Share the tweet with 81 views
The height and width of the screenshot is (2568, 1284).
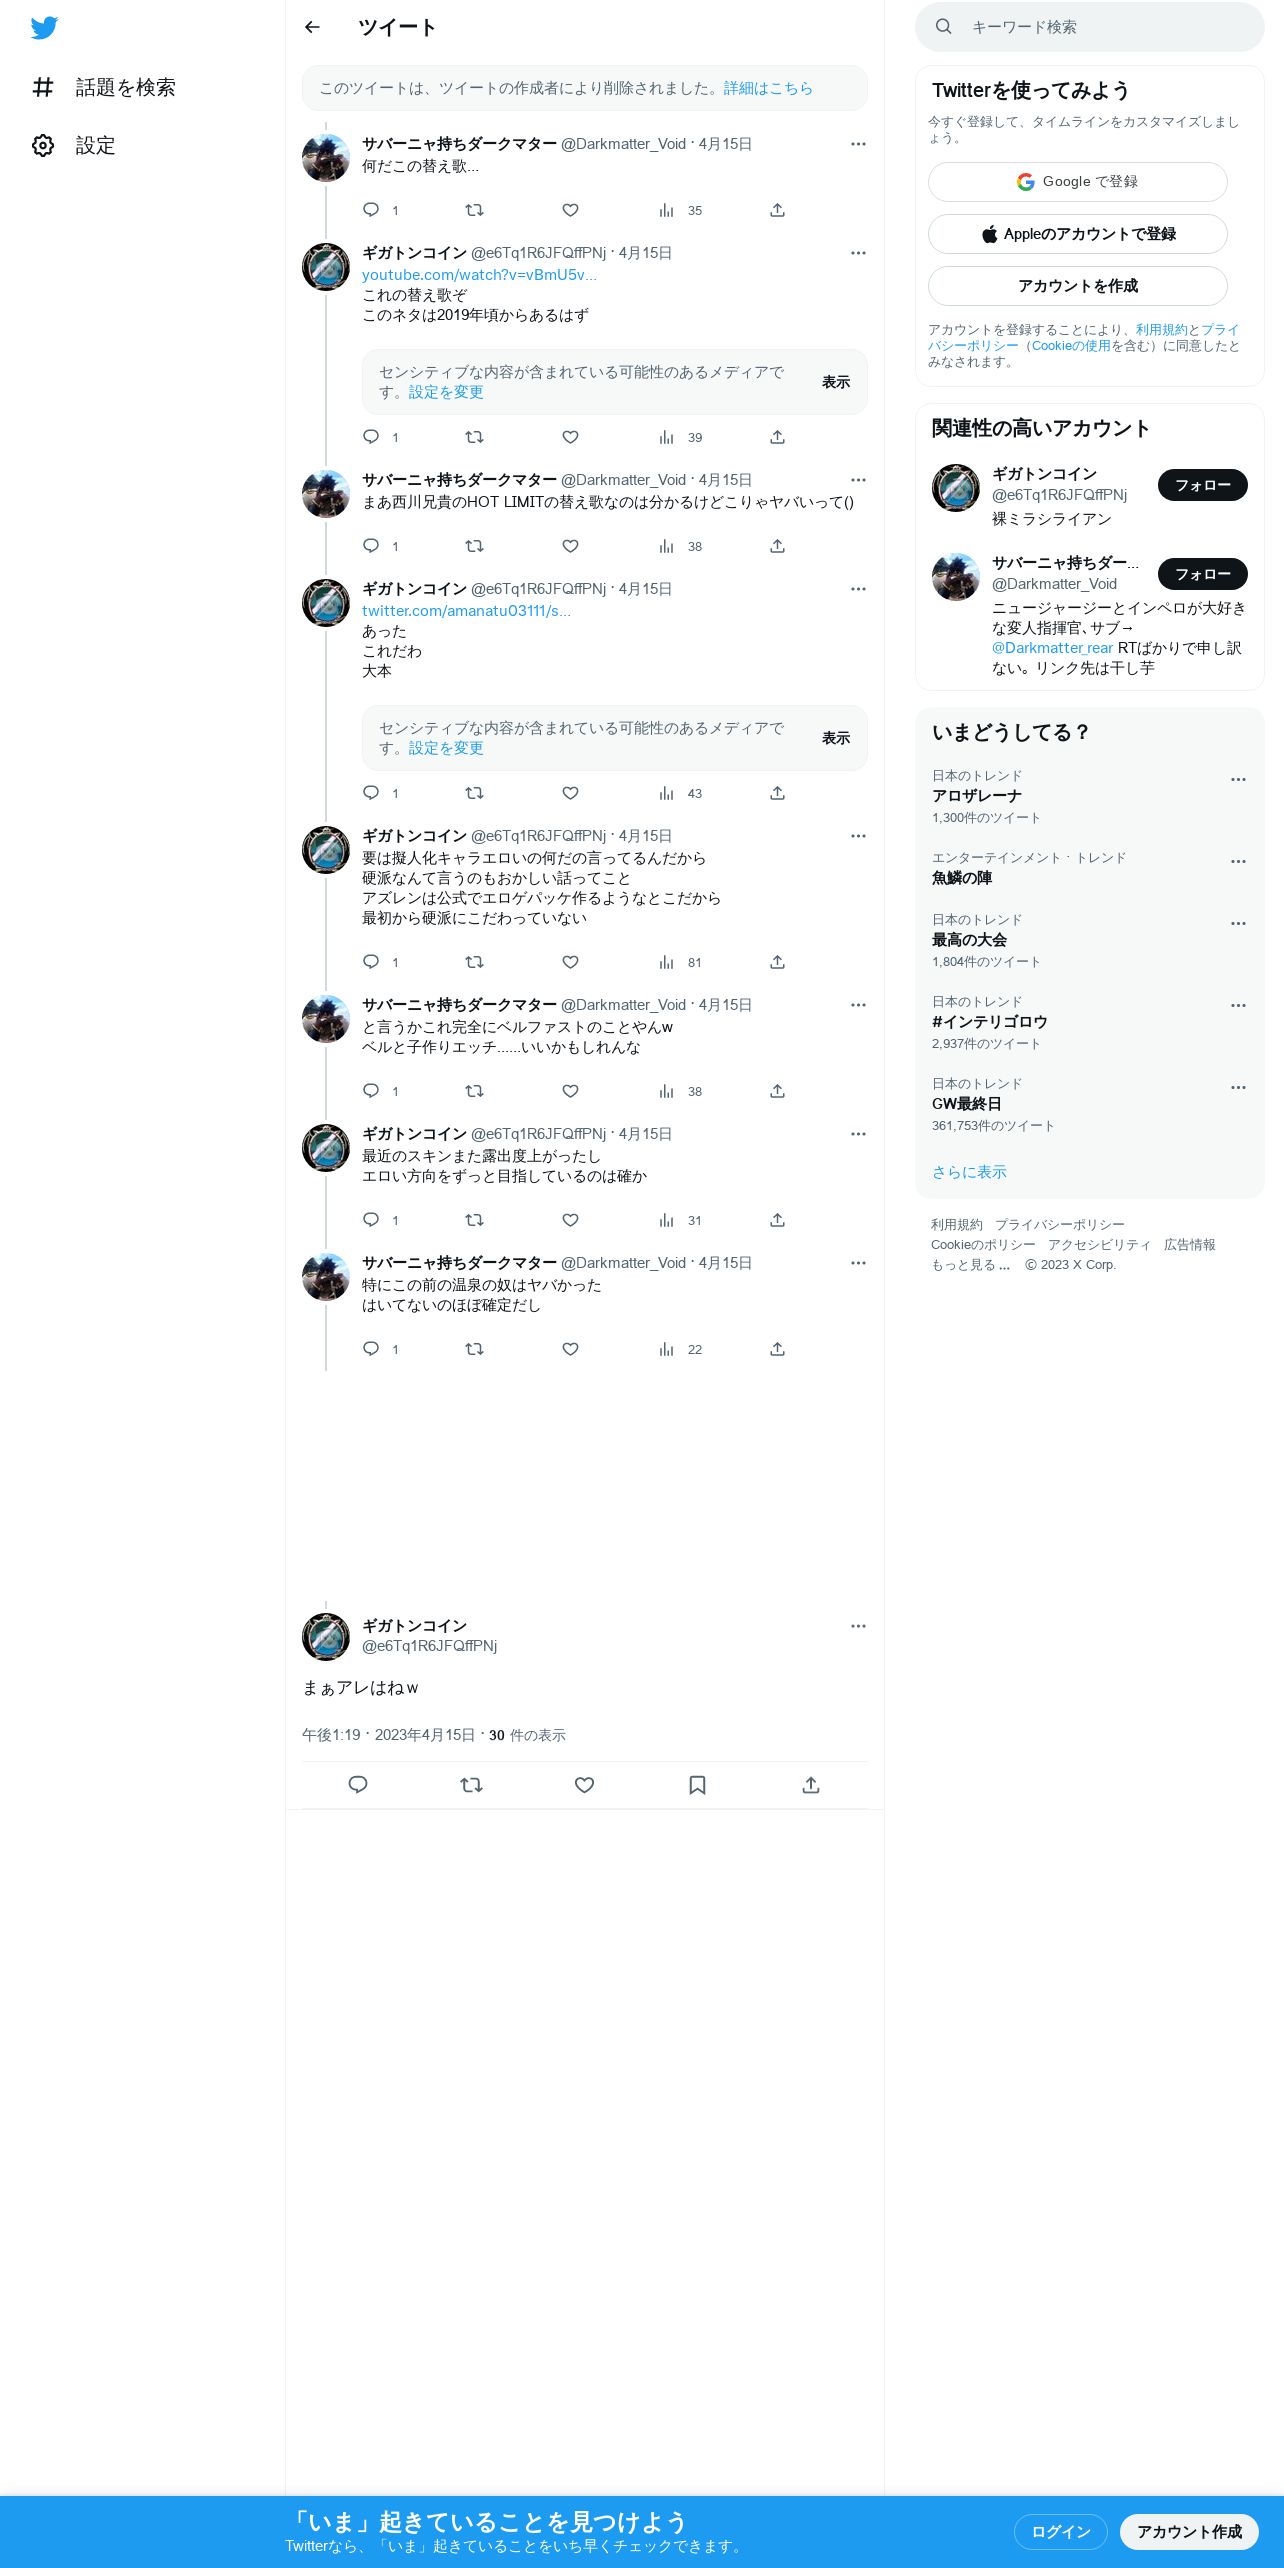tap(777, 962)
